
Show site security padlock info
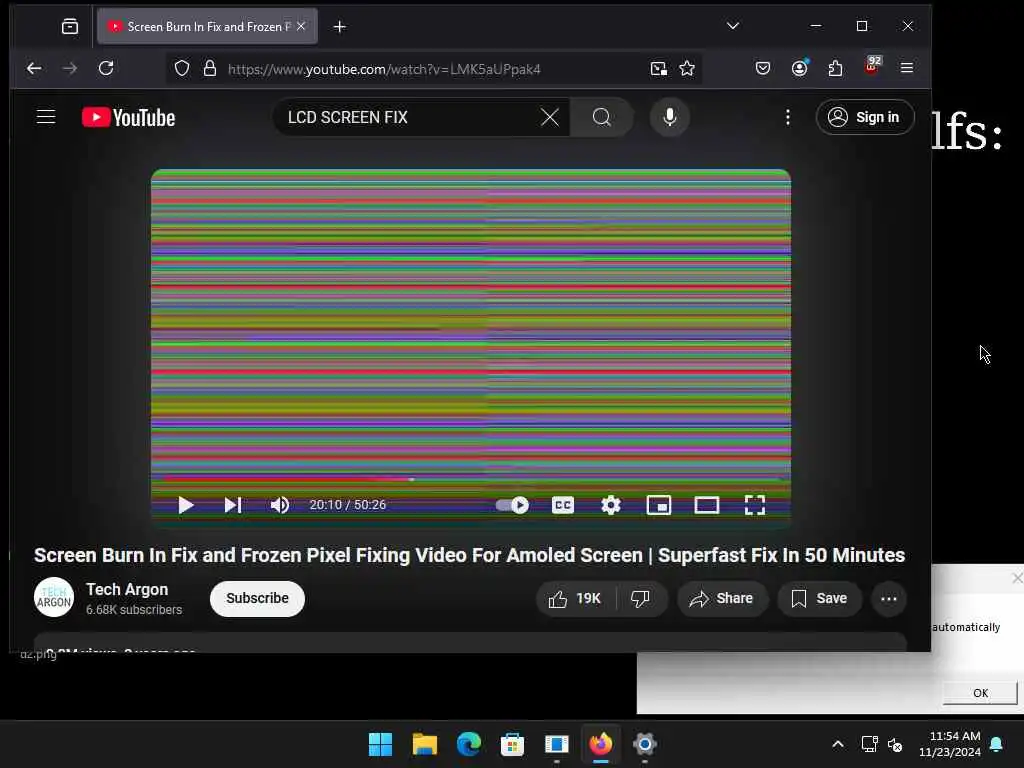pyautogui.click(x=210, y=69)
